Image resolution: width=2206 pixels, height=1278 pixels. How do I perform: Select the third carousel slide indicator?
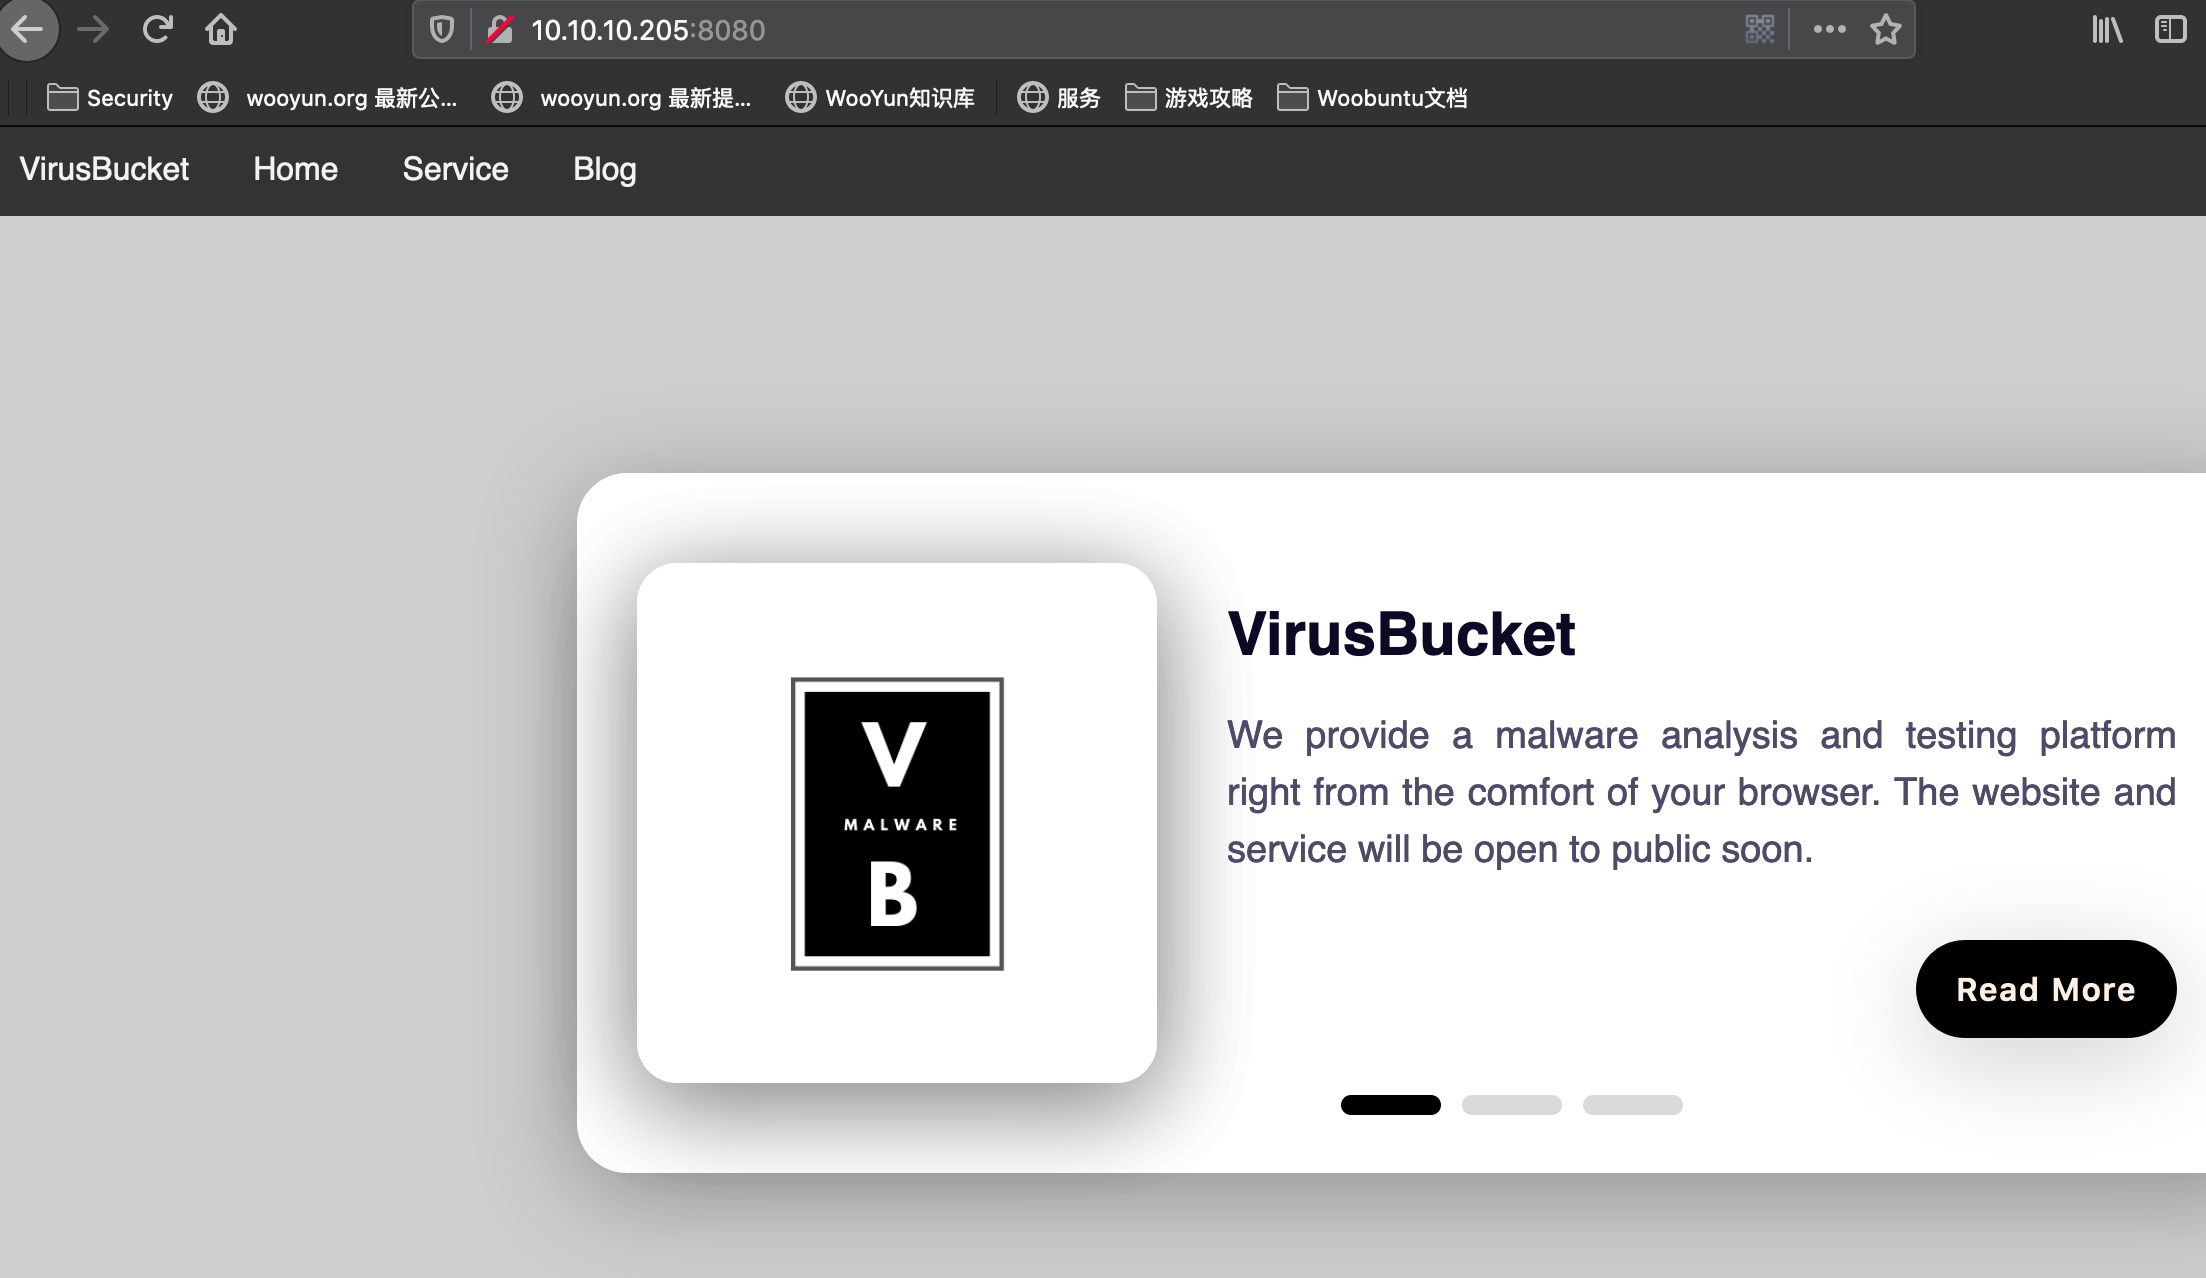pyautogui.click(x=1632, y=1105)
